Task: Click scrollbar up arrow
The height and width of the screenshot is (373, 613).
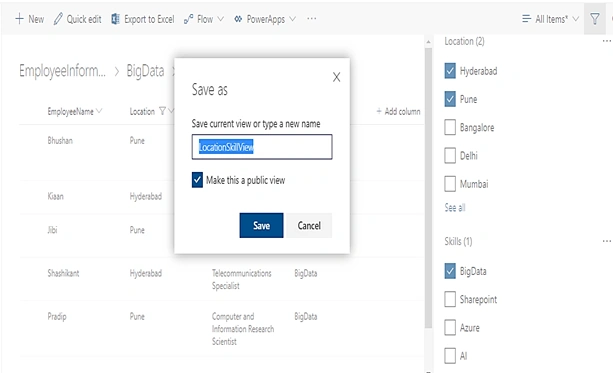Action: [x=428, y=41]
